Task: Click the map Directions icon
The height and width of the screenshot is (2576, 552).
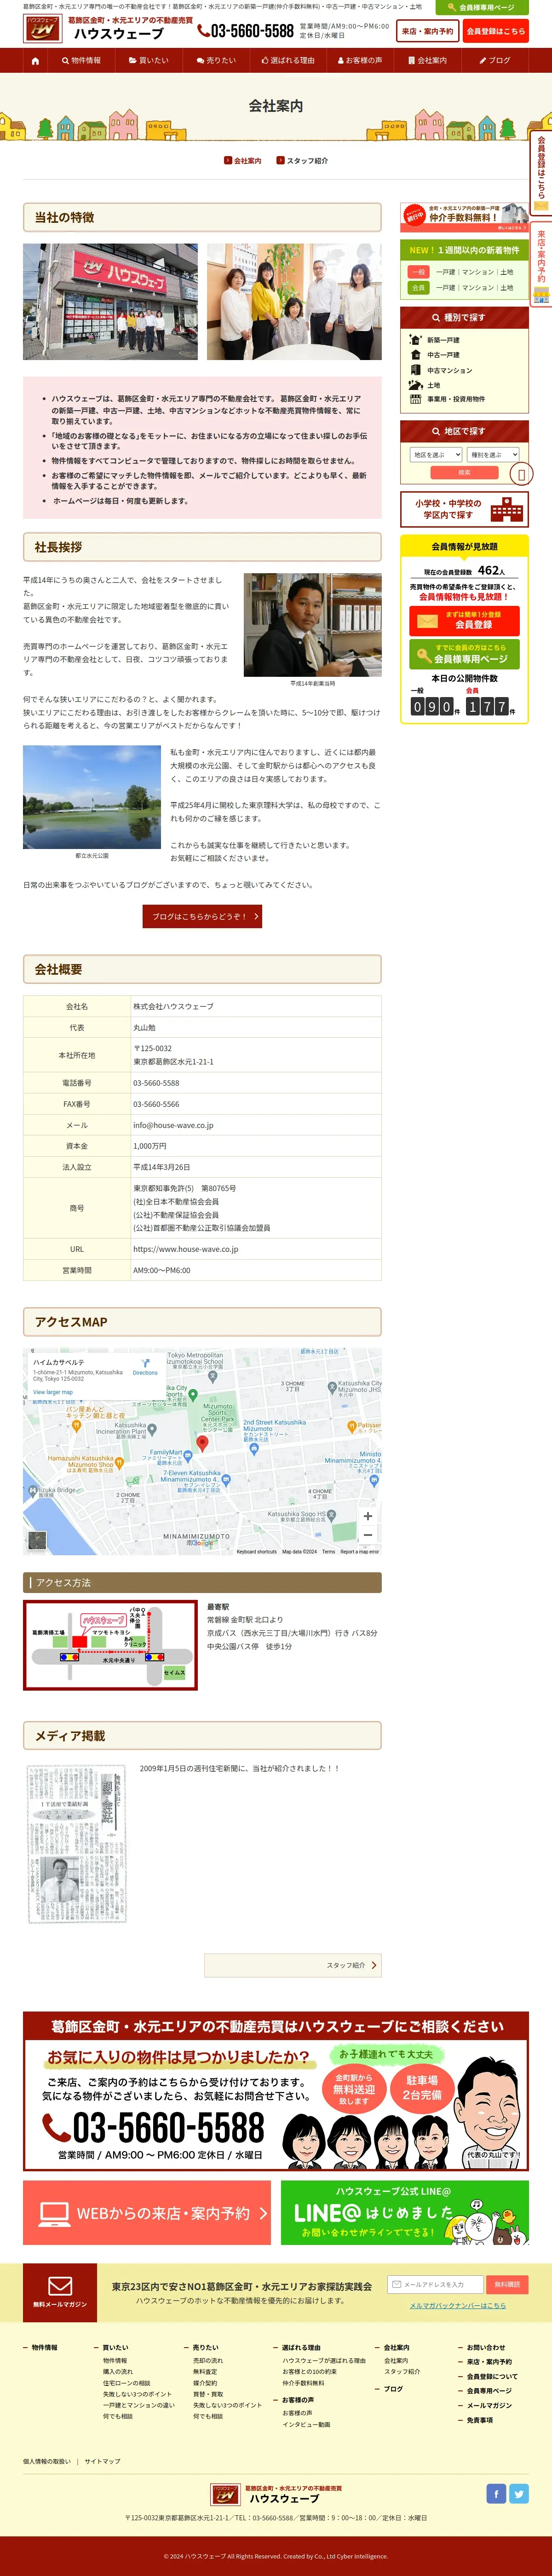Action: [x=145, y=1367]
